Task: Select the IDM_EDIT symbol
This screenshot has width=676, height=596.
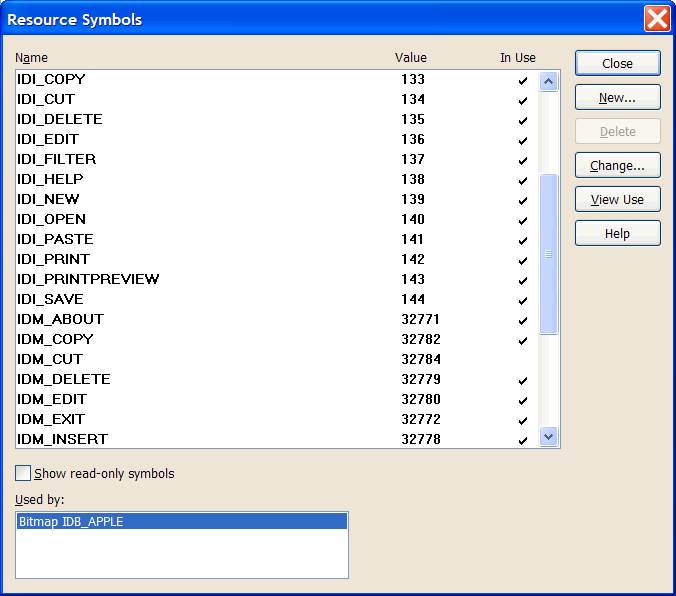Action: pos(277,399)
